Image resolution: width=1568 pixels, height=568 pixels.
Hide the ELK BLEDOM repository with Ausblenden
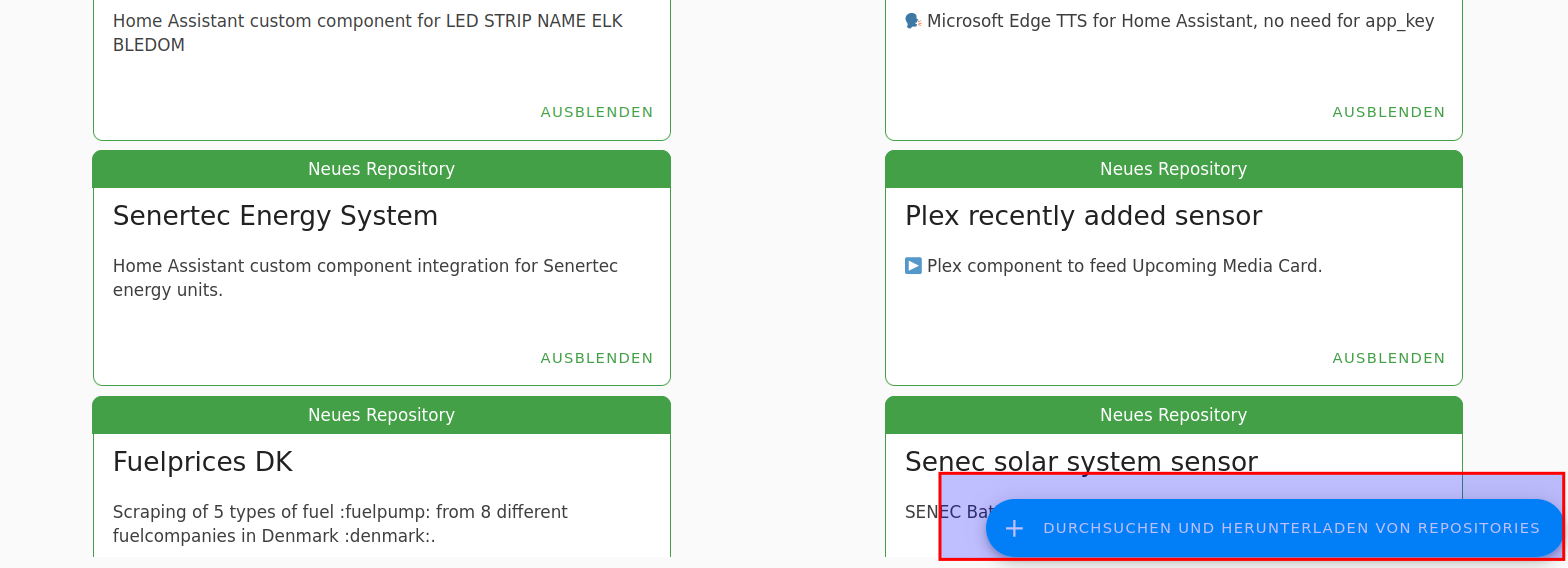[x=597, y=112]
